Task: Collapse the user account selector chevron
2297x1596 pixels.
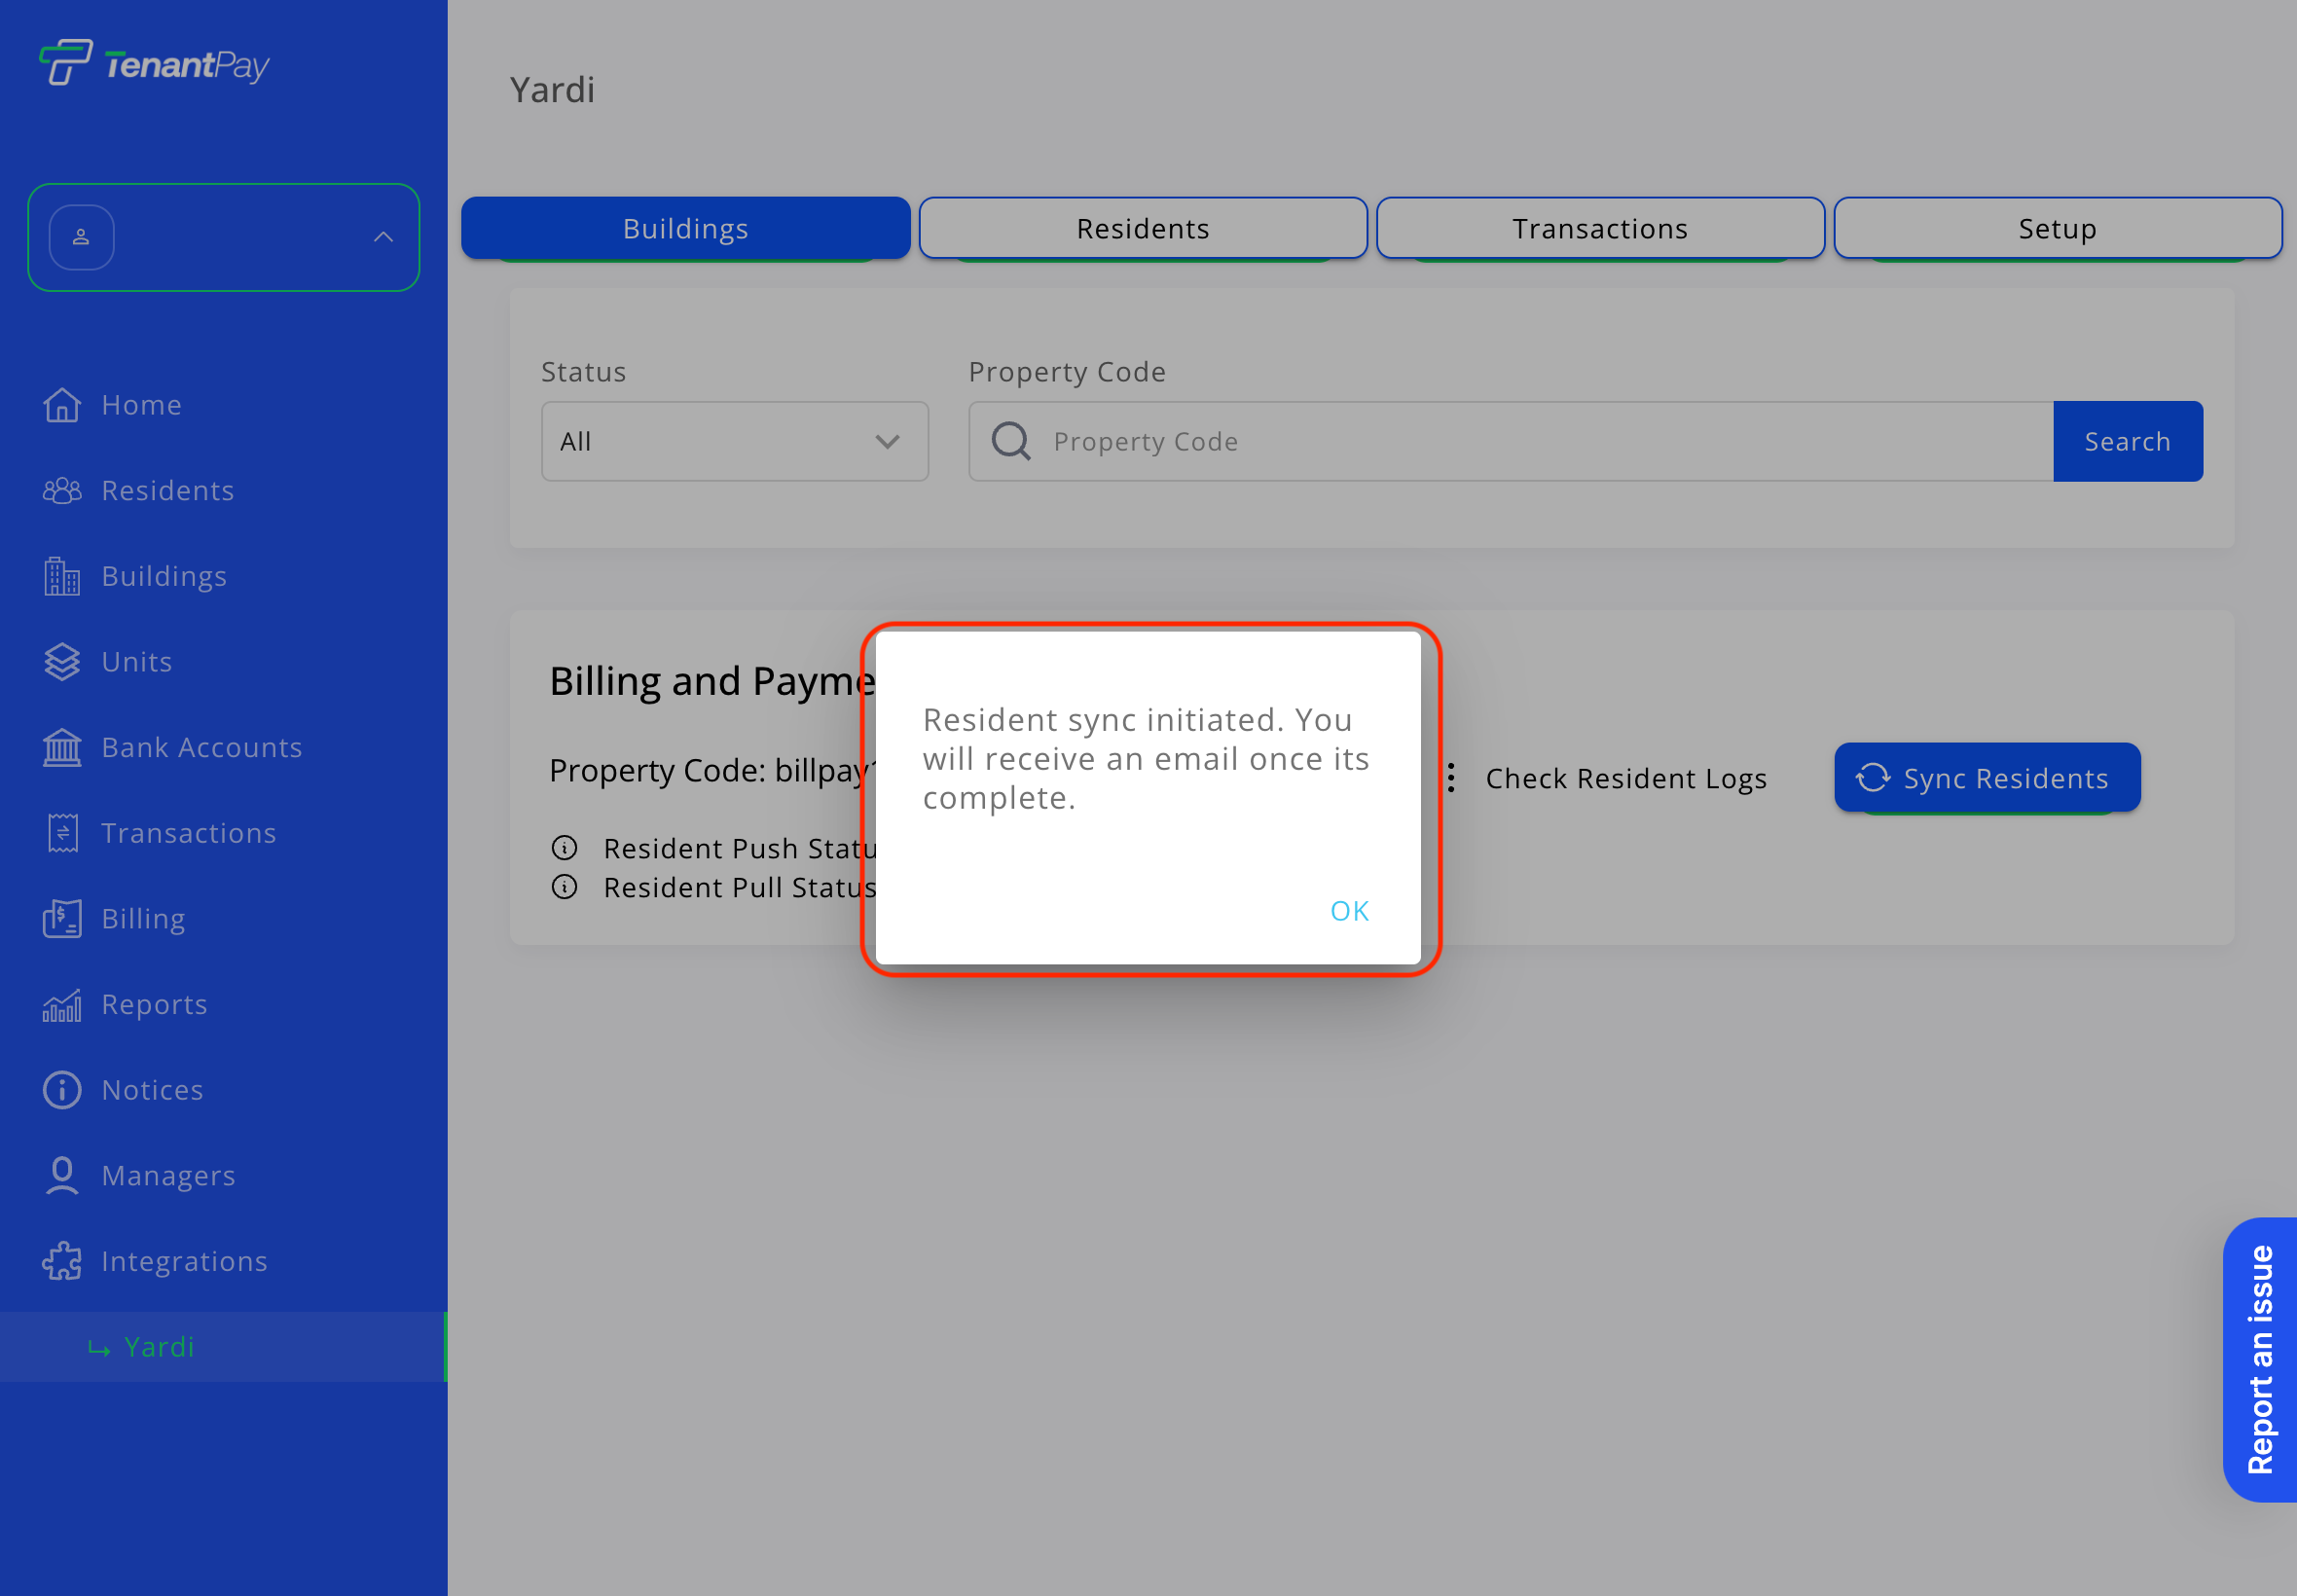Action: click(x=383, y=237)
